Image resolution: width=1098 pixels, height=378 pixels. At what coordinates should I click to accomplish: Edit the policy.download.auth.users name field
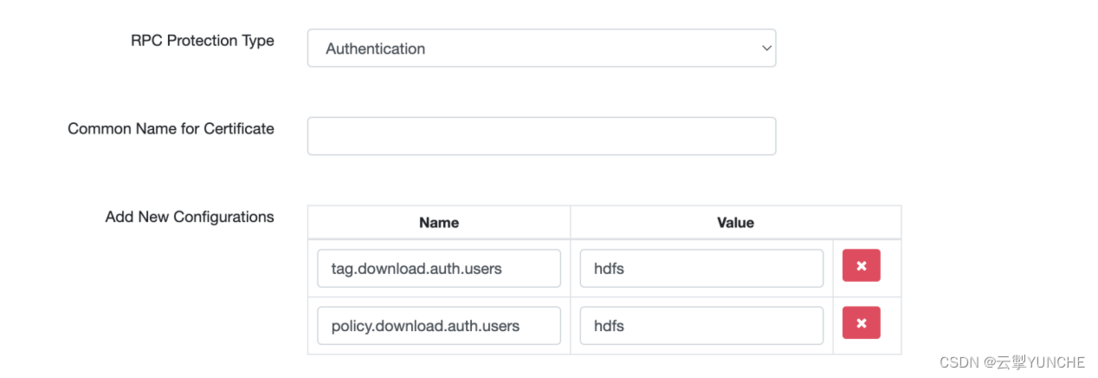pyautogui.click(x=439, y=326)
